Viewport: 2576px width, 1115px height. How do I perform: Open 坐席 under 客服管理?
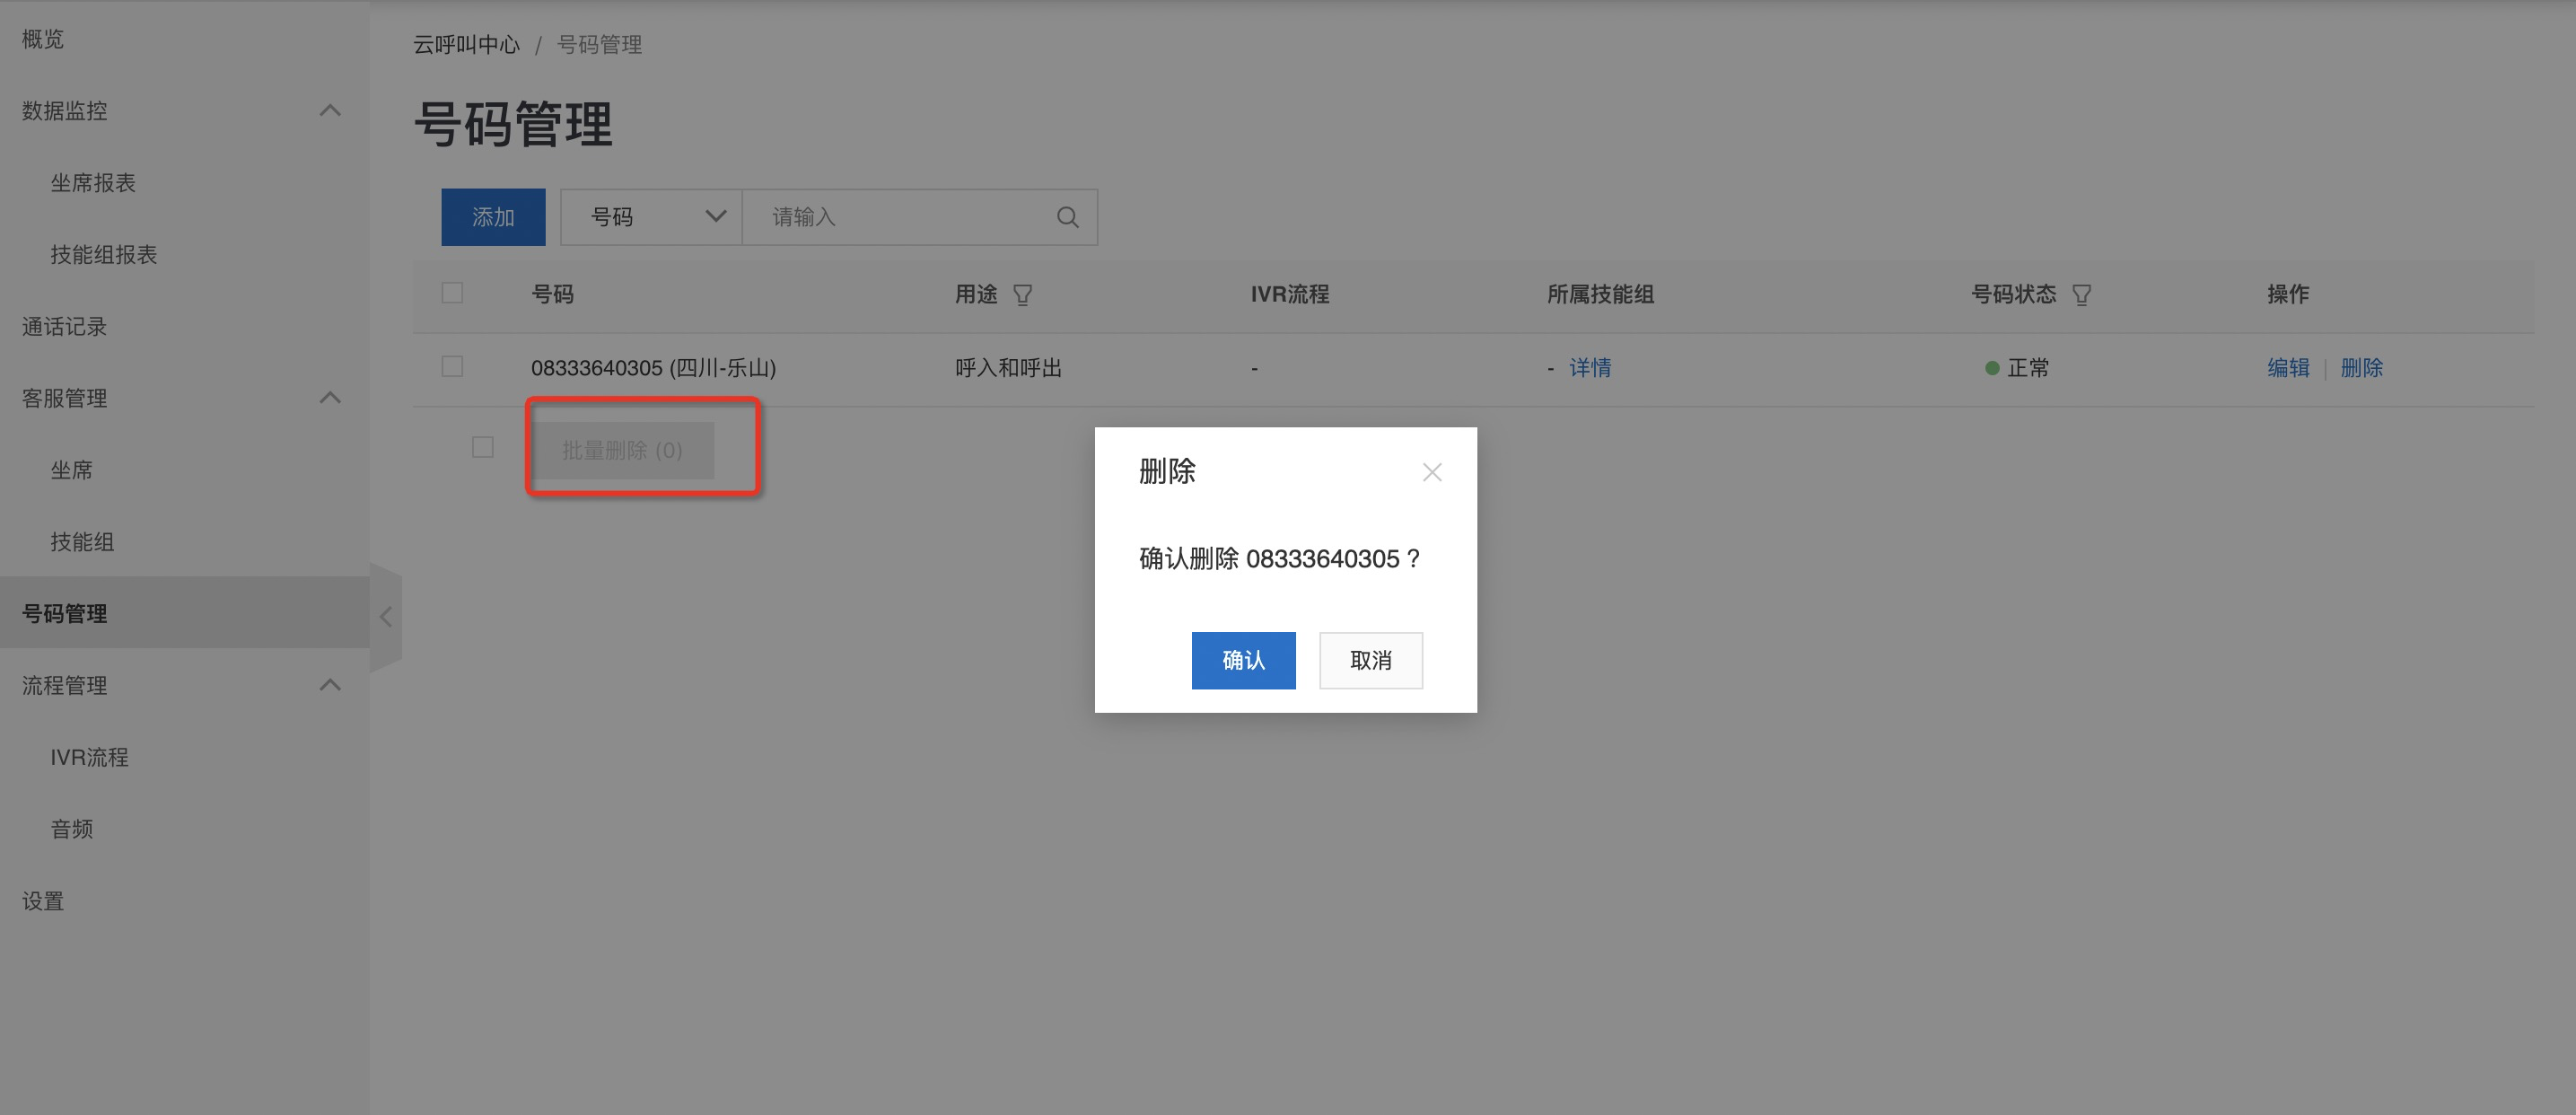point(72,470)
